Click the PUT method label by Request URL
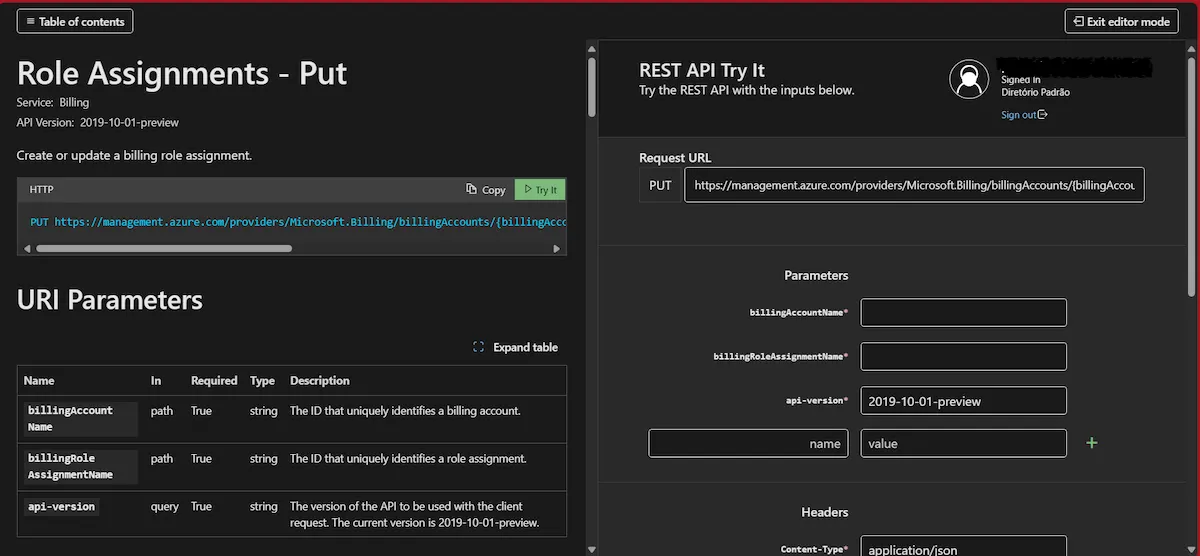Viewport: 1200px width, 556px height. pos(660,185)
